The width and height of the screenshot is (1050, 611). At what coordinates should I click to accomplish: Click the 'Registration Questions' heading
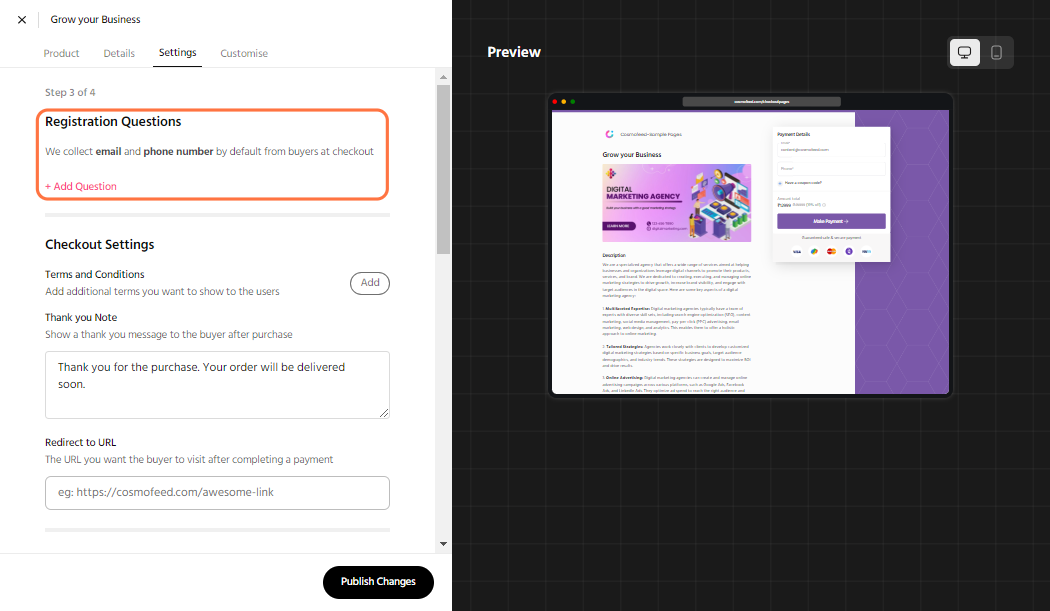pos(113,121)
